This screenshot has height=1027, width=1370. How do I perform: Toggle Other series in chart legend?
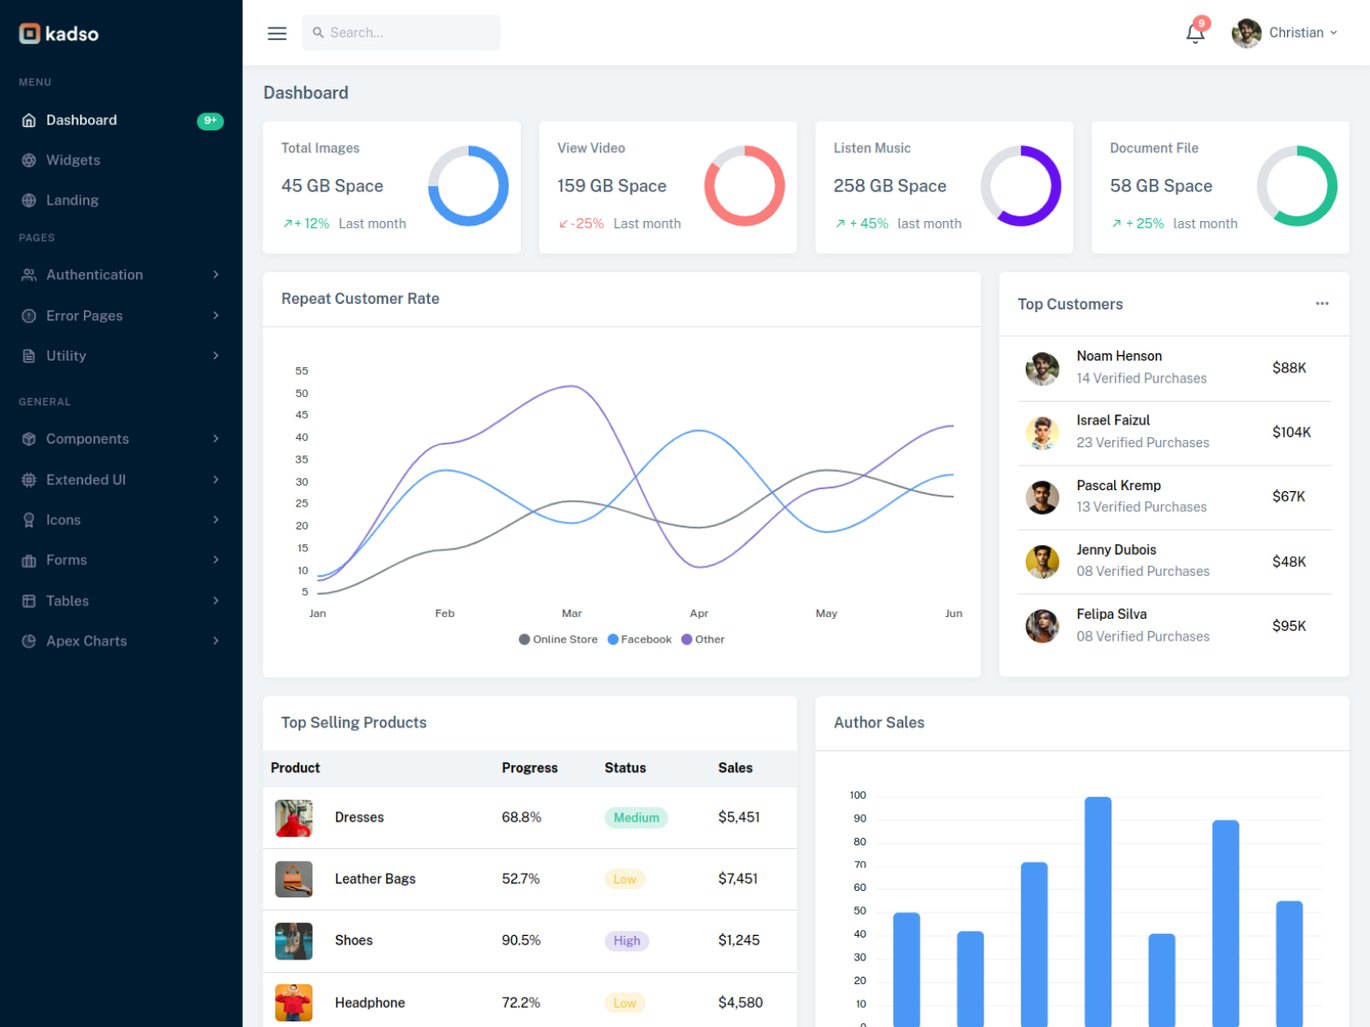(703, 639)
